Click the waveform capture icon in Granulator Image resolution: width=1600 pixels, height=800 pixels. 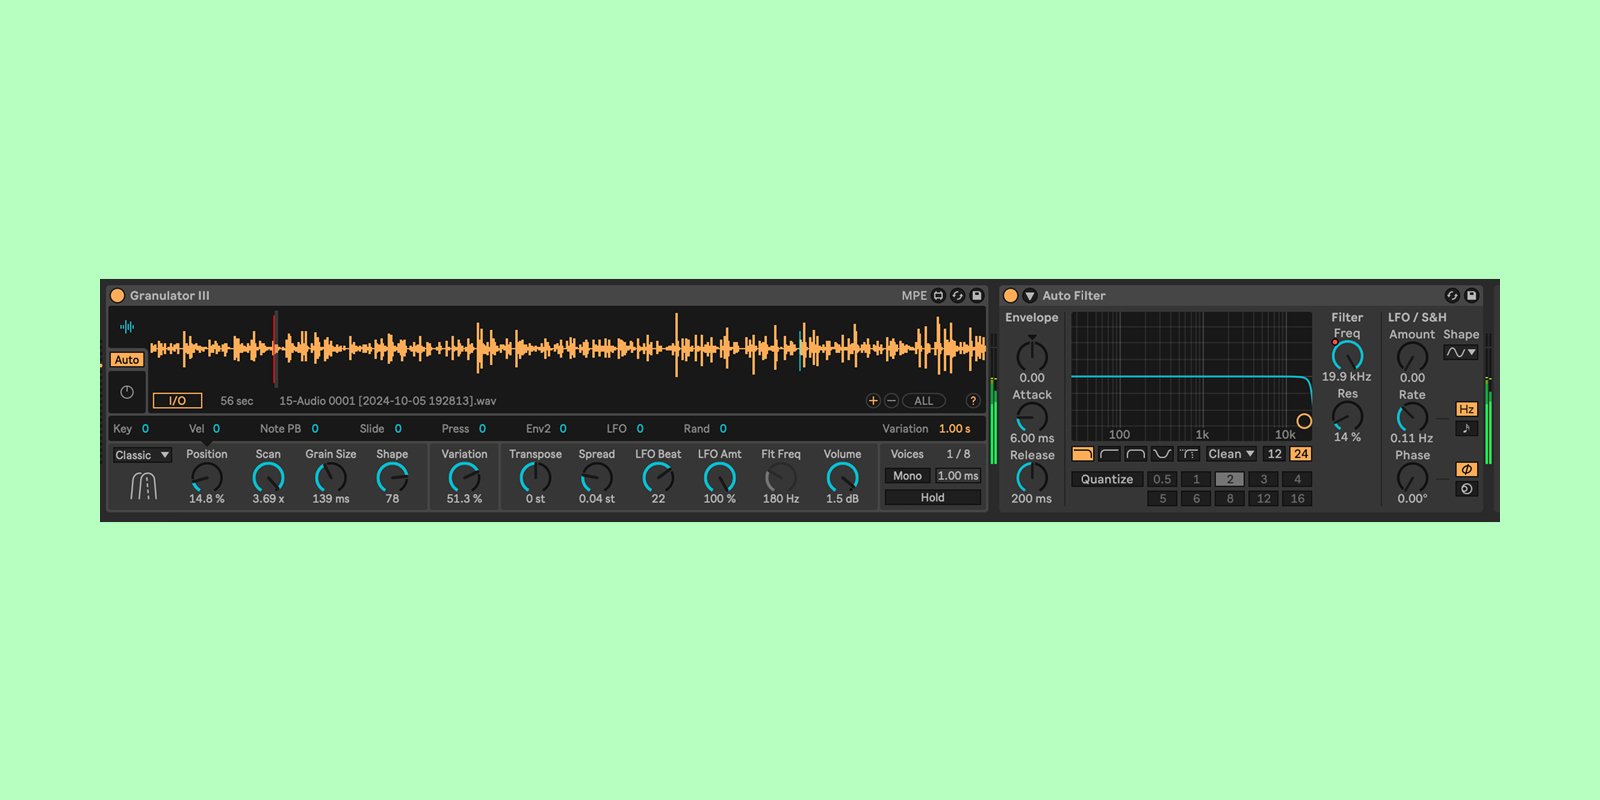(x=127, y=326)
